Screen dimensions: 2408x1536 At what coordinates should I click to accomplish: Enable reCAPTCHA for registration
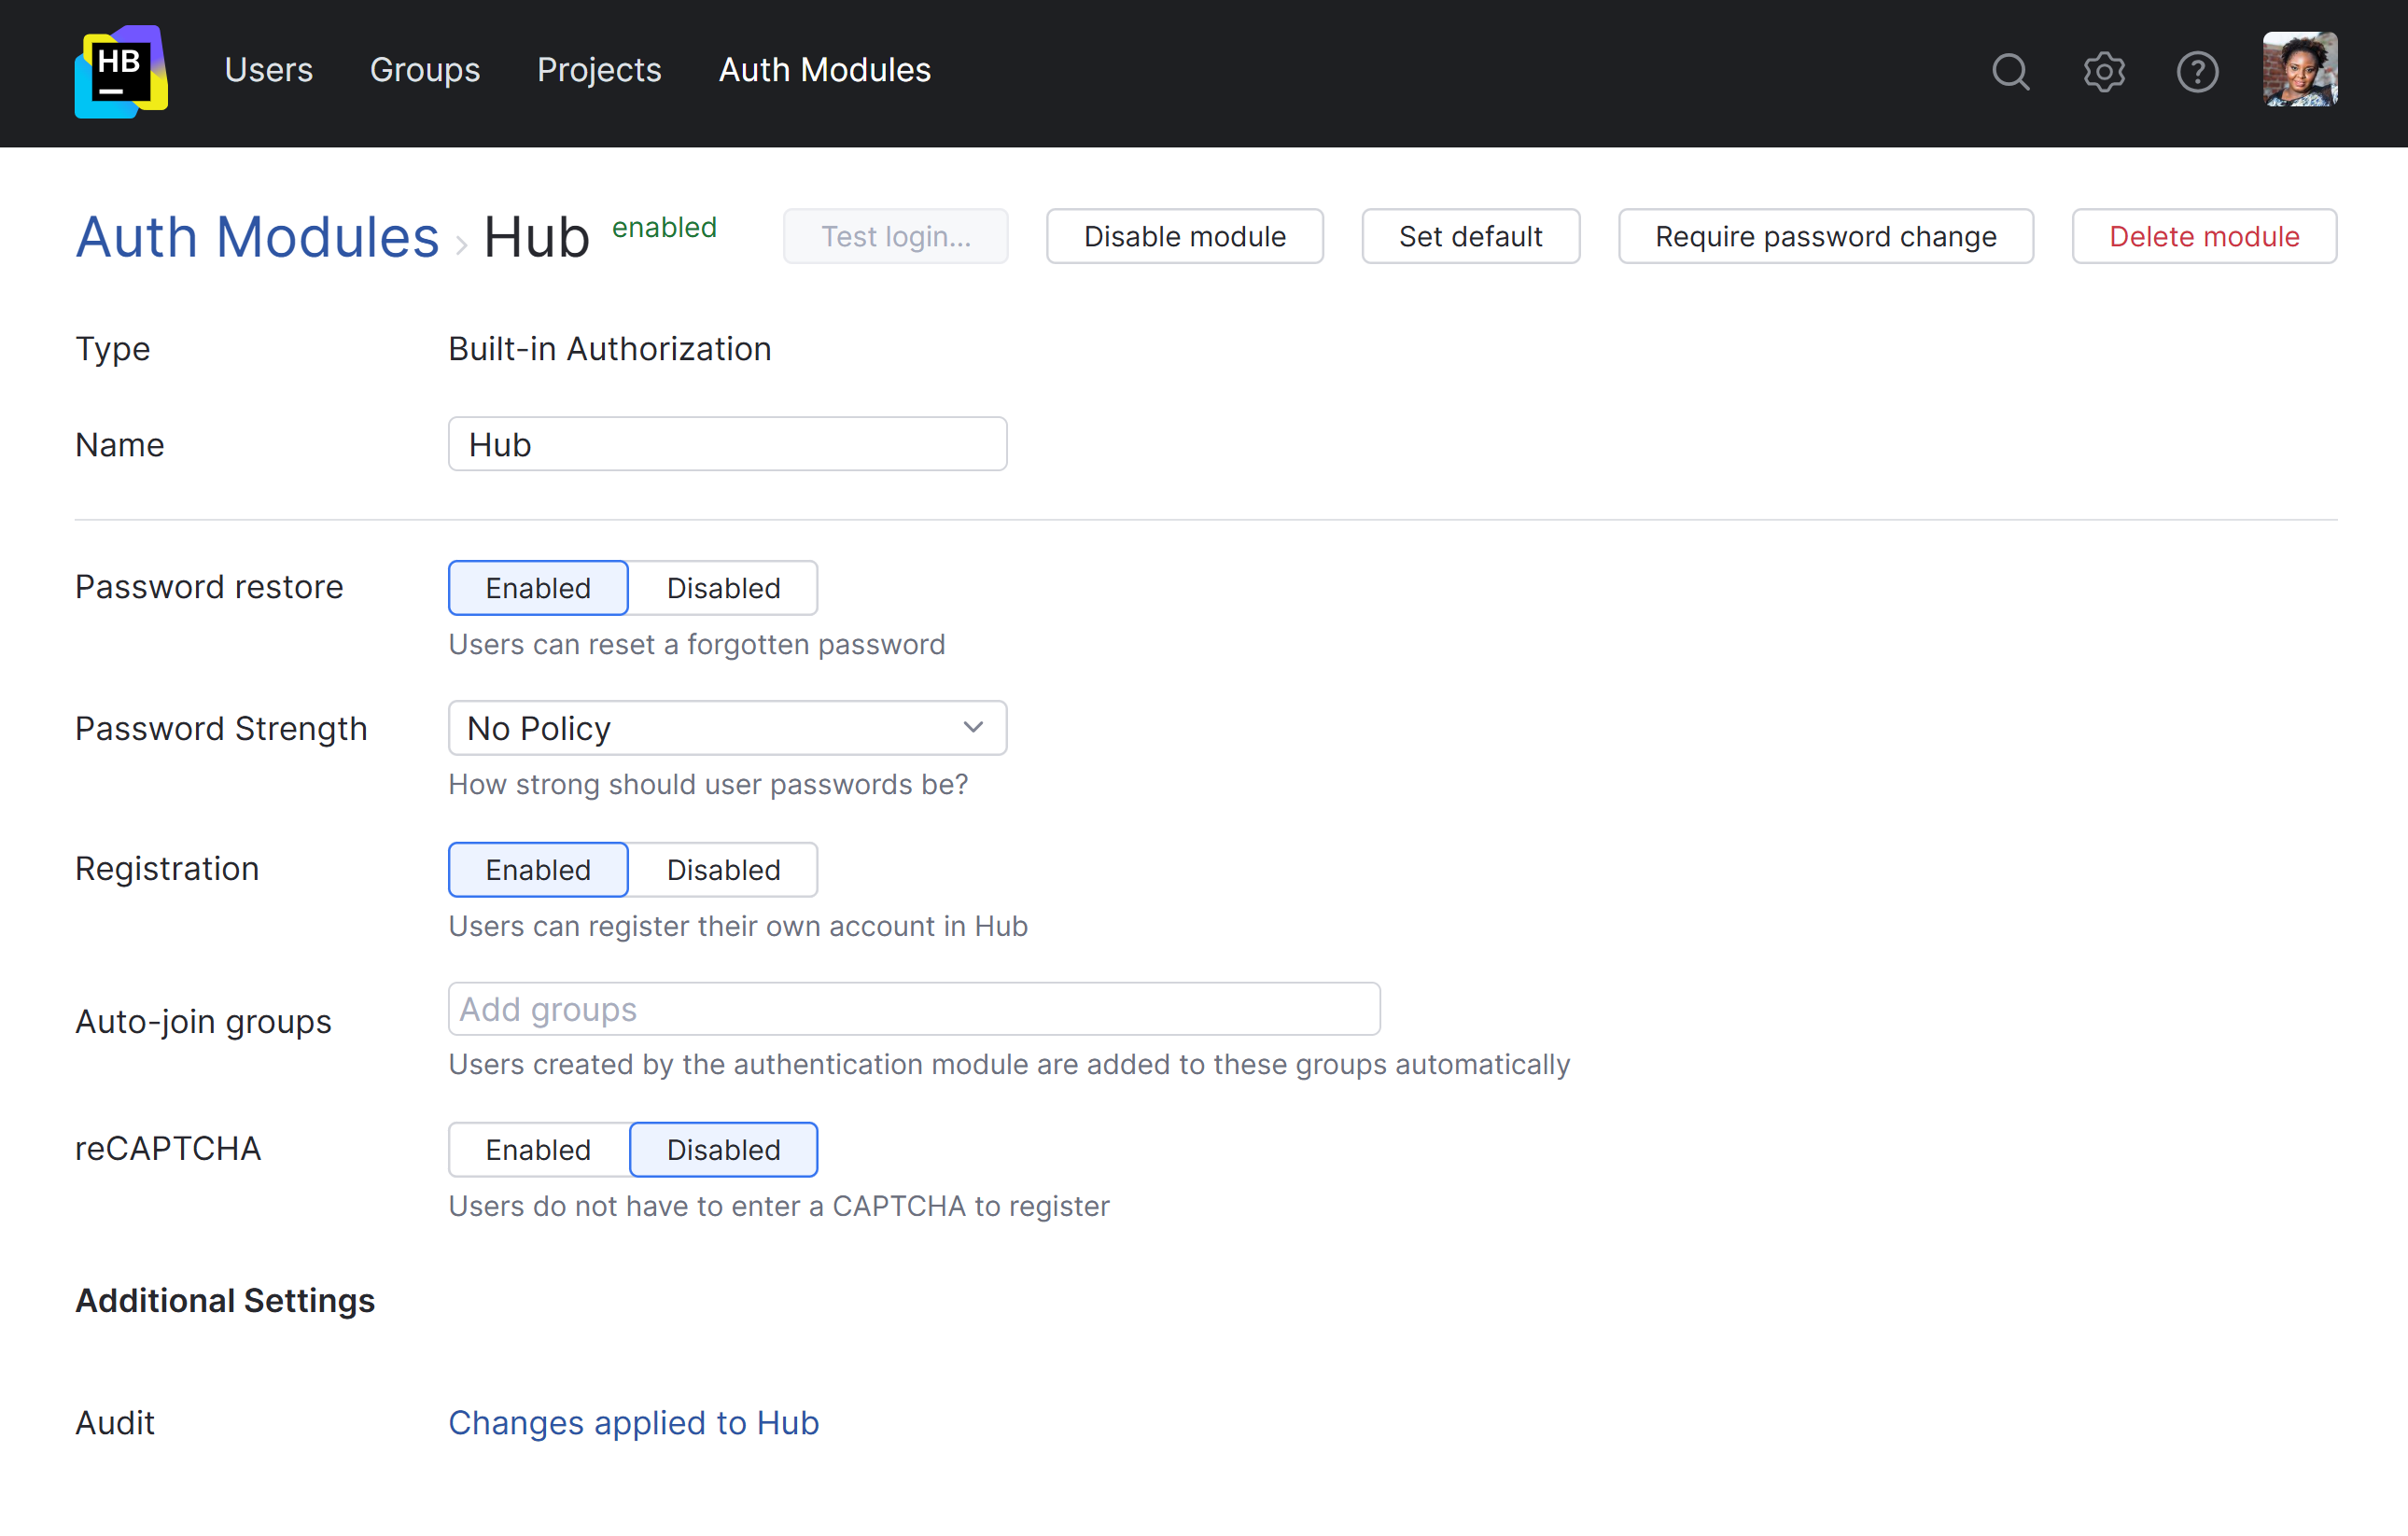click(x=537, y=1149)
